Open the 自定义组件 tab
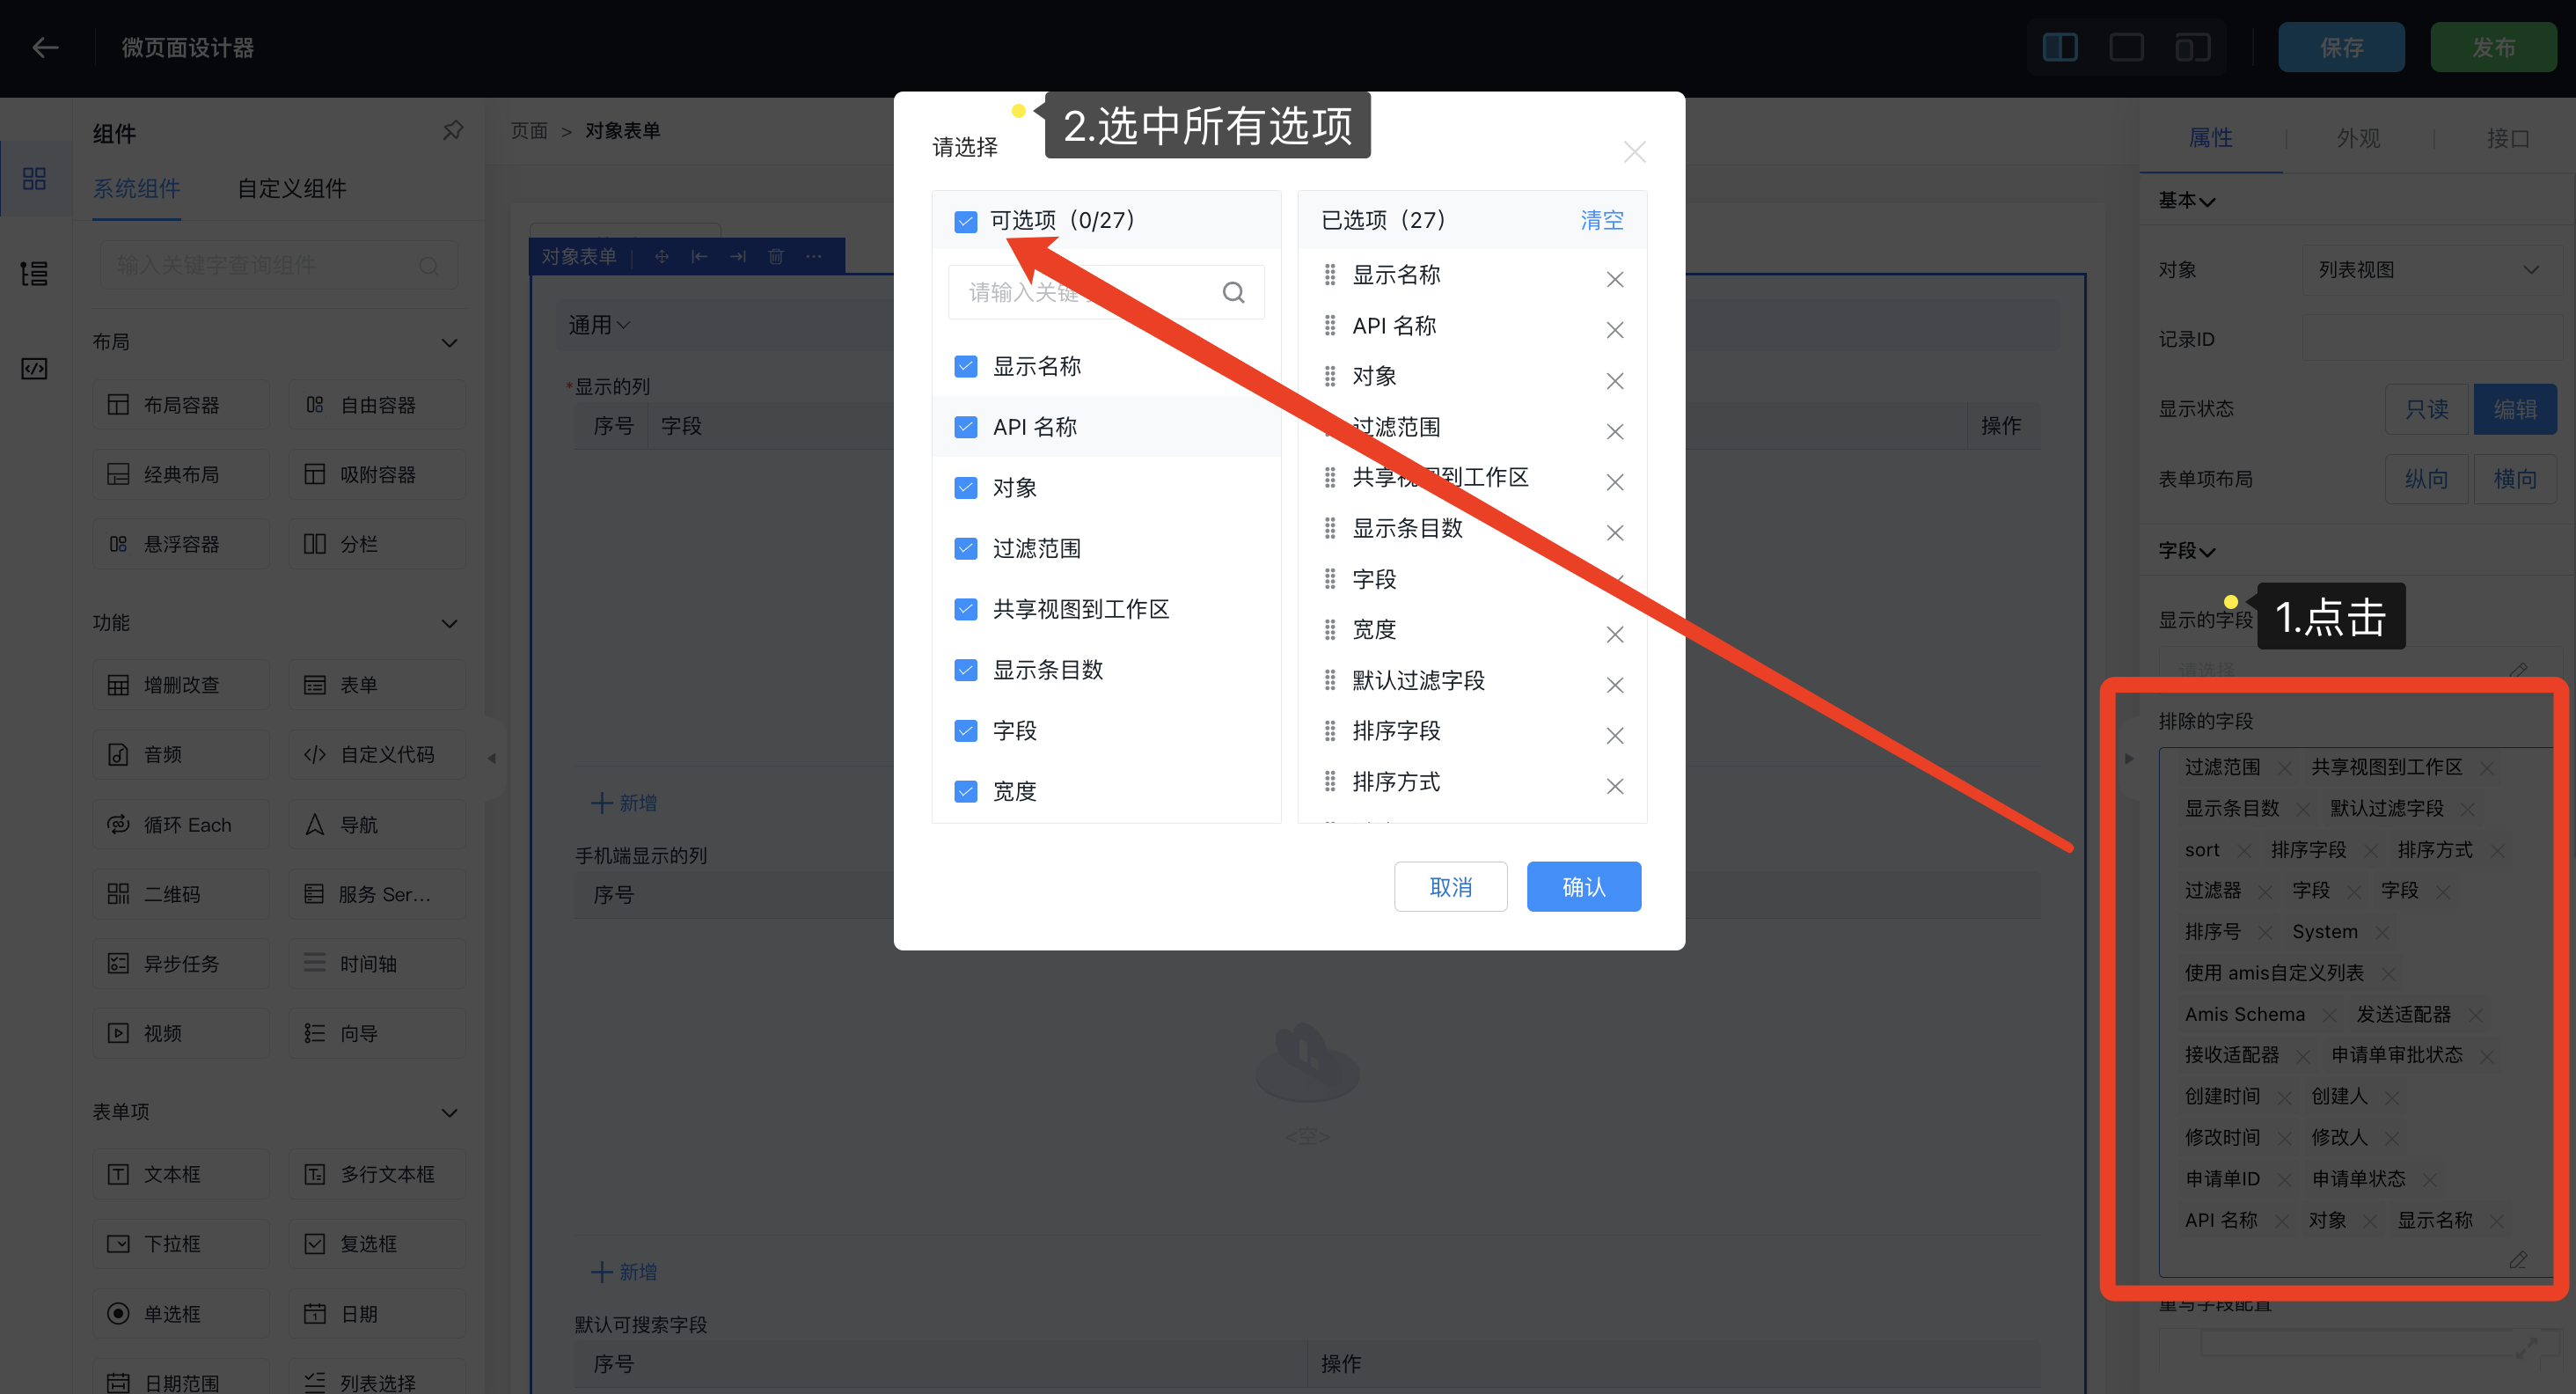The width and height of the screenshot is (2576, 1394). click(291, 189)
